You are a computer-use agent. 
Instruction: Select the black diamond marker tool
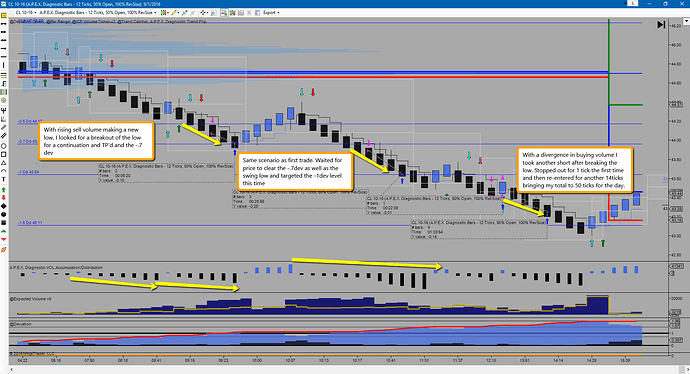pyautogui.click(x=4, y=206)
